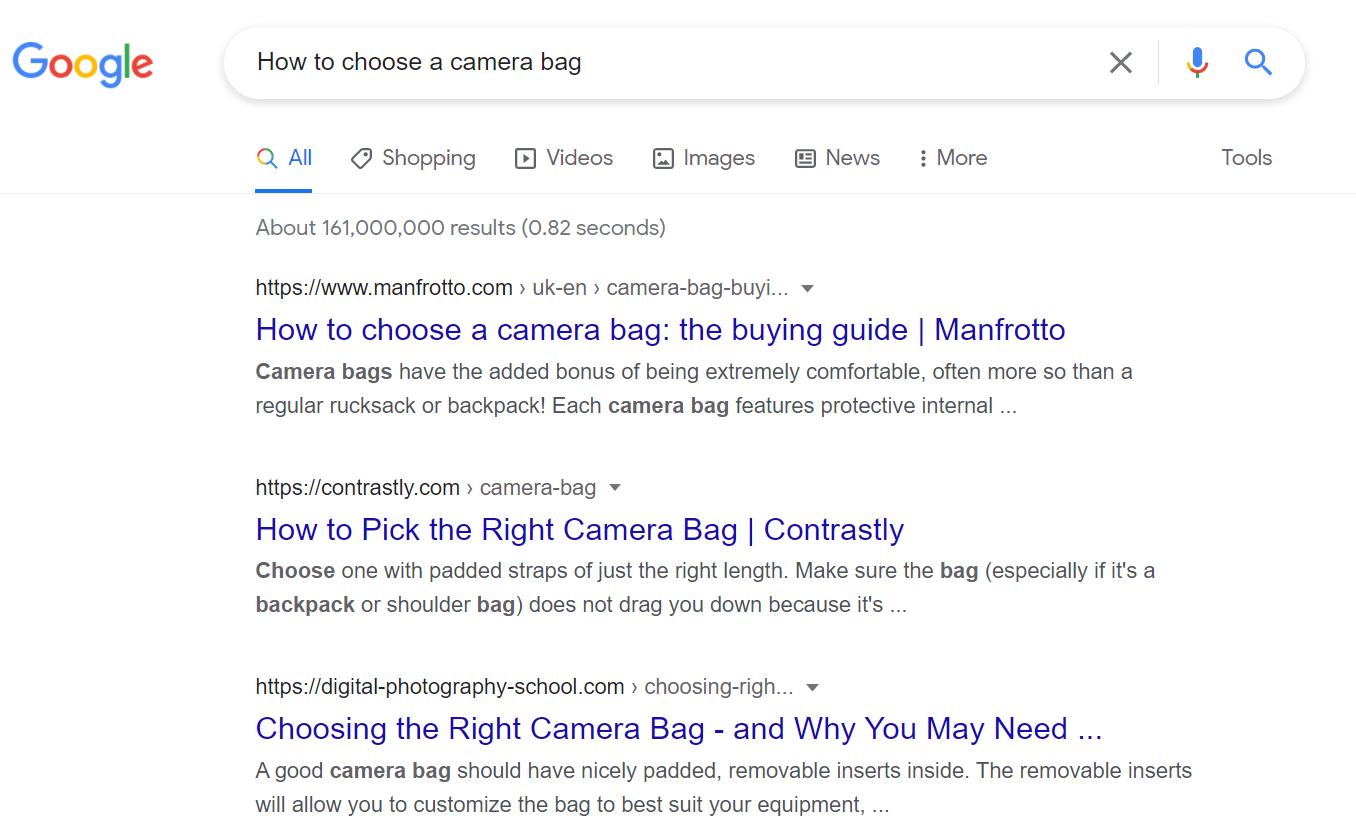
Task: Switch to the Shopping tab
Action: [413, 158]
